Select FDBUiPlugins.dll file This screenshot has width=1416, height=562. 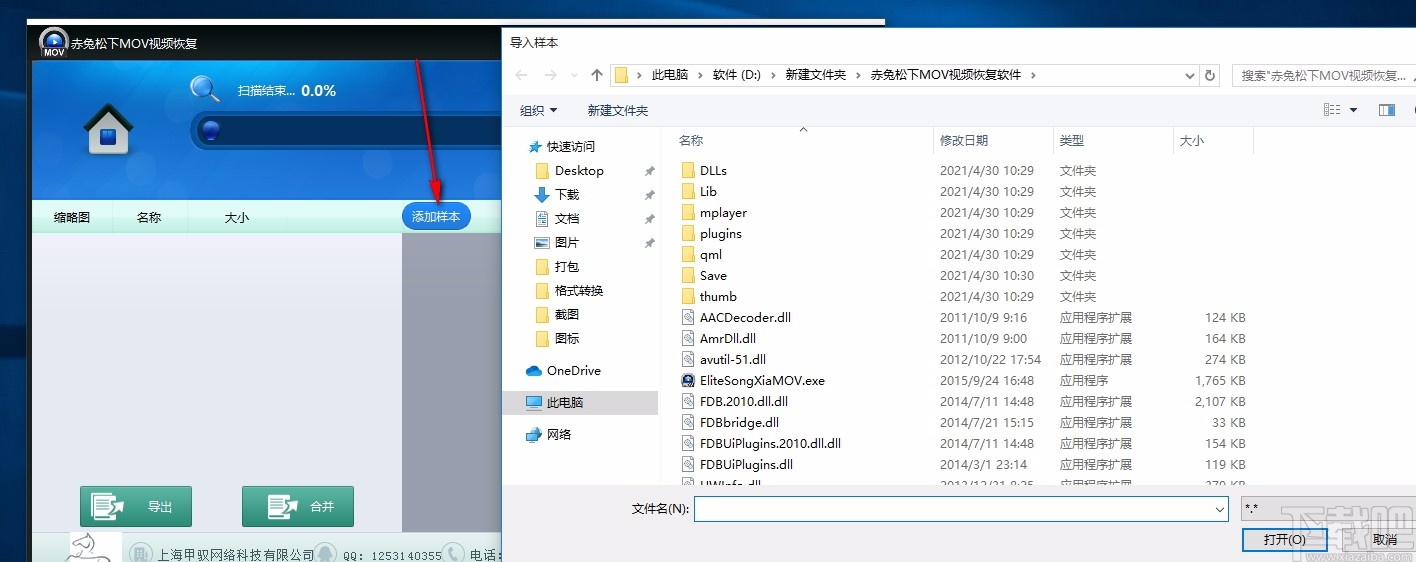(x=746, y=465)
